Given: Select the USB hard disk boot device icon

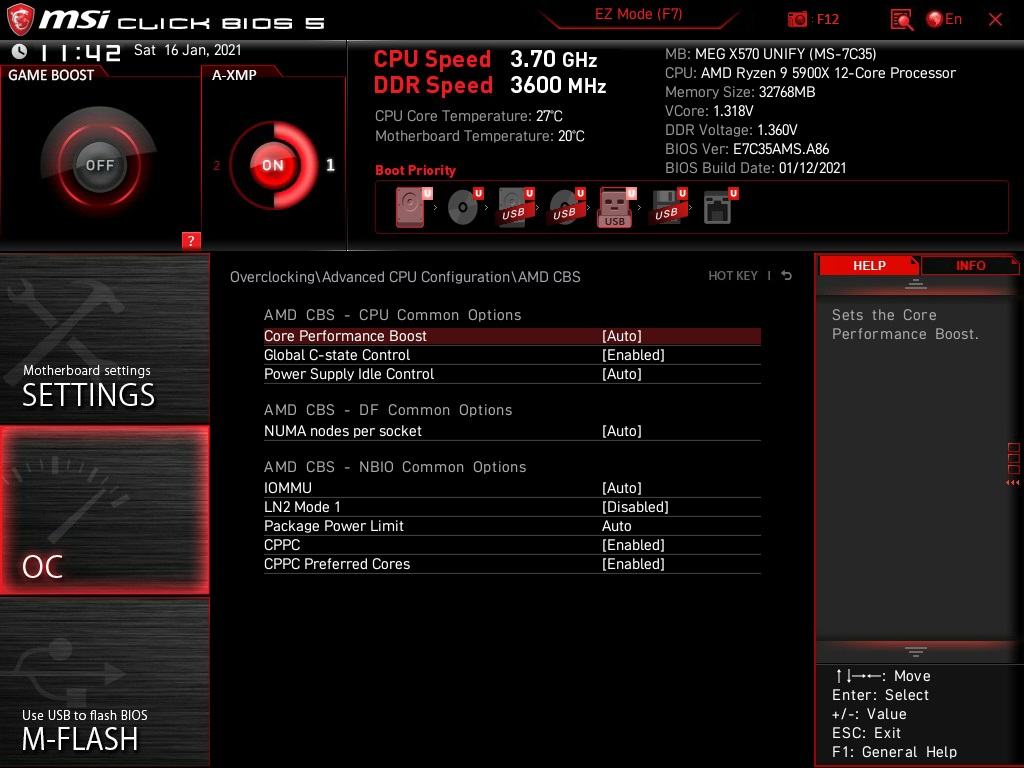Looking at the screenshot, I should pyautogui.click(x=516, y=207).
